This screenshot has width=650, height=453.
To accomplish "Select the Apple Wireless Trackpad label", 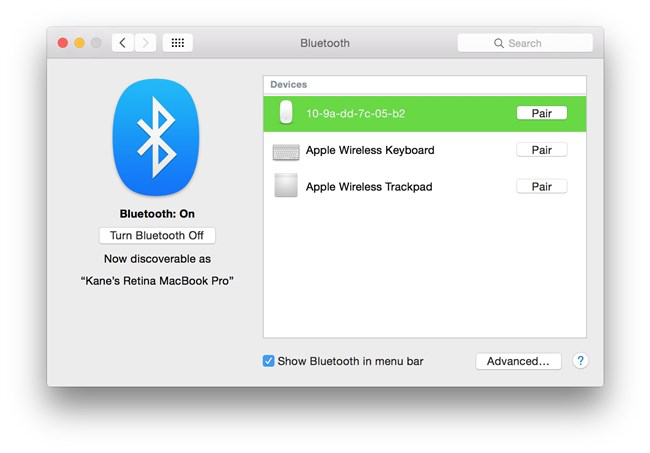I will (369, 187).
